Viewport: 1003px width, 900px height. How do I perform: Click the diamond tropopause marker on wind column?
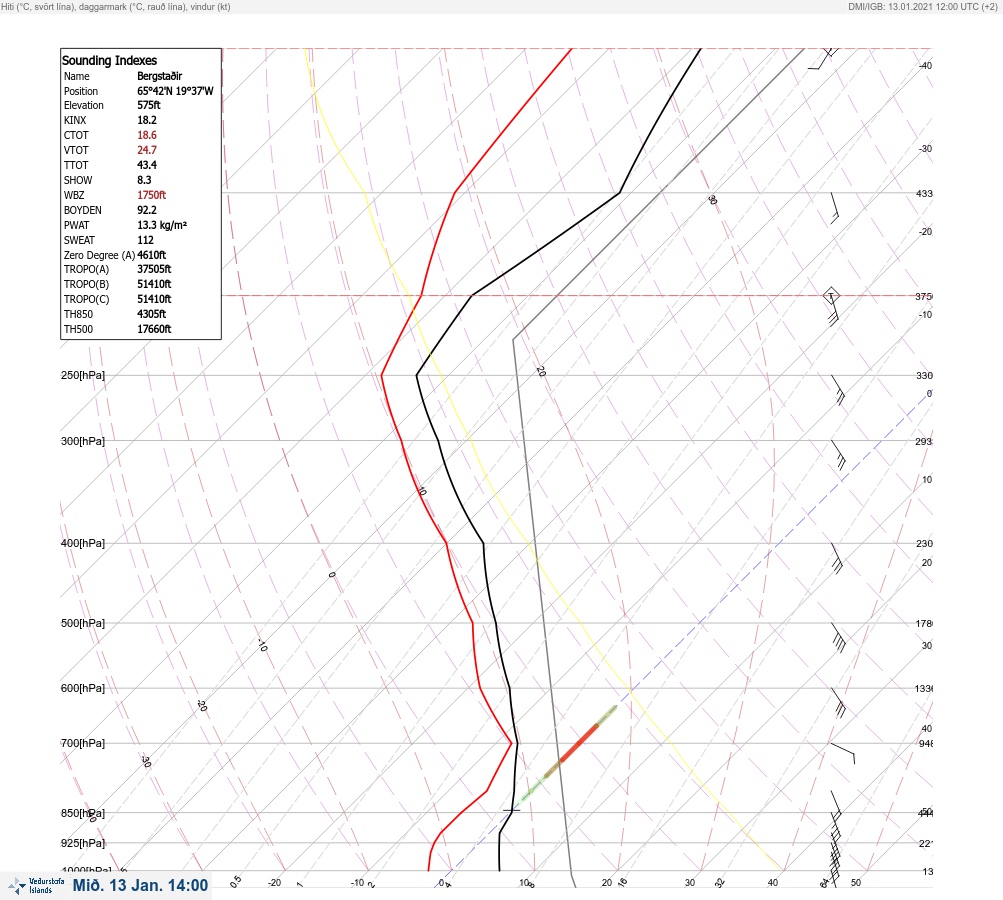831,296
